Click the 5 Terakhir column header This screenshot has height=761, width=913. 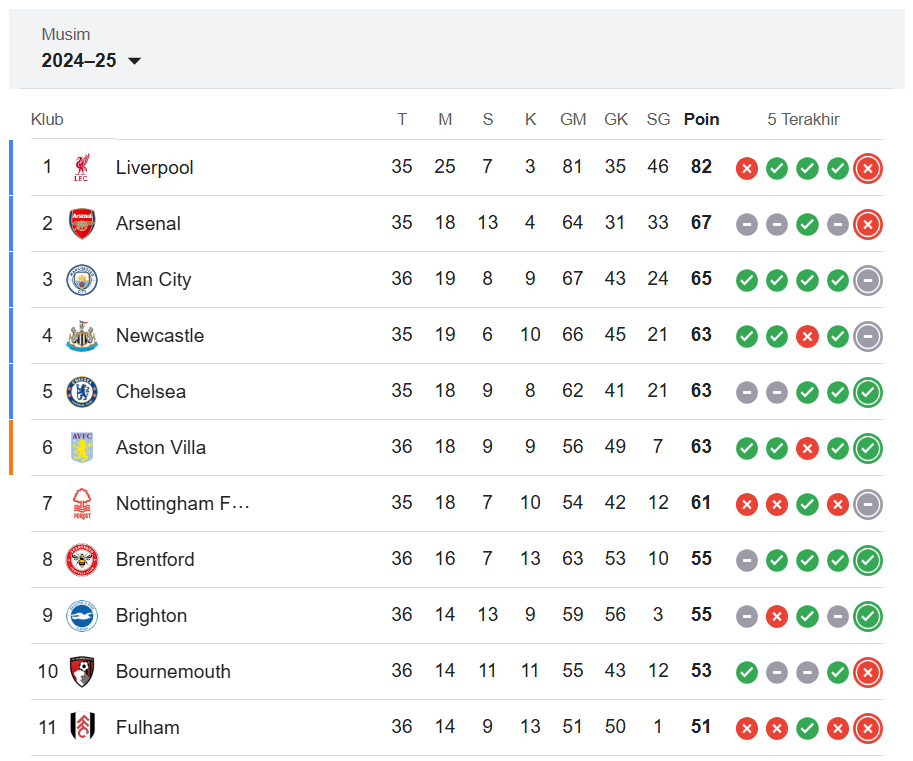(803, 119)
